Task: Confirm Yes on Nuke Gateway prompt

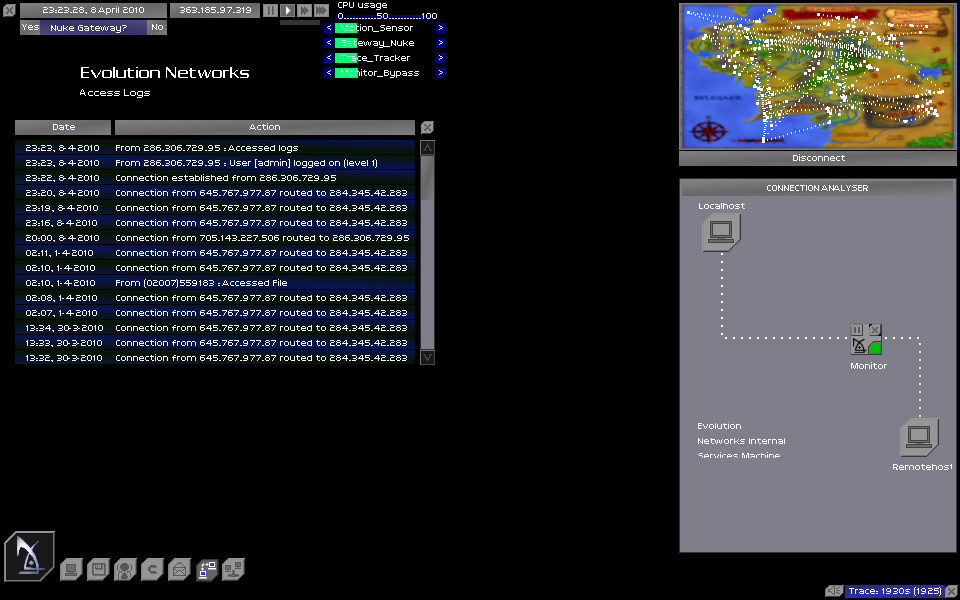Action: pos(30,27)
